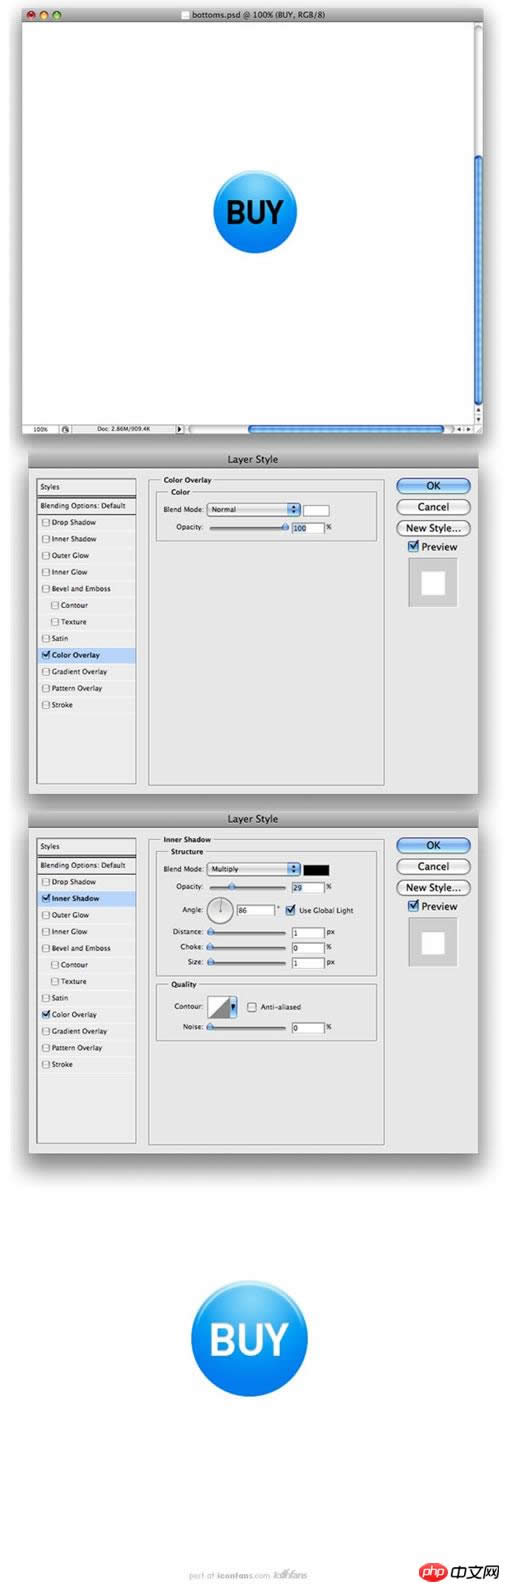Click New Style in Color Overlay dialog
Screen dimensions: 510x1592
tap(433, 527)
